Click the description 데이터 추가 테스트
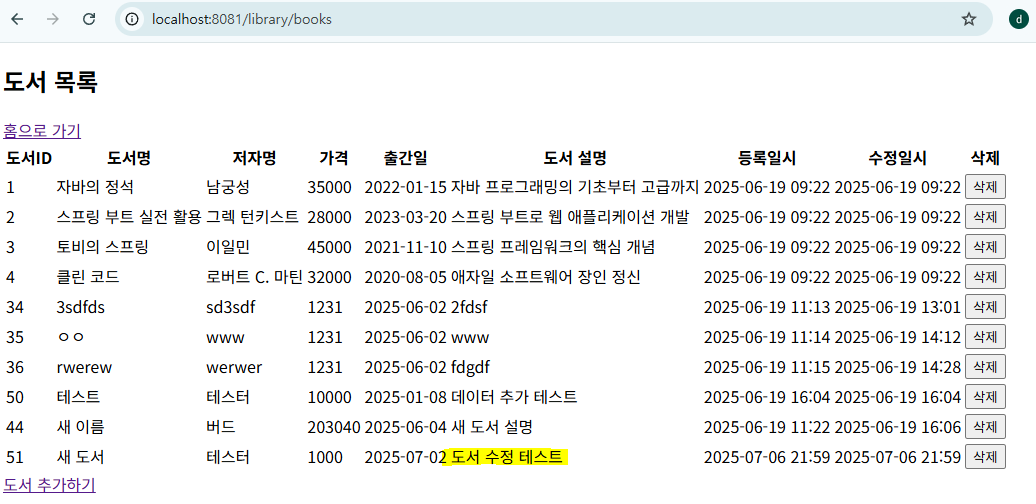Image resolution: width=1036 pixels, height=504 pixels. [514, 397]
